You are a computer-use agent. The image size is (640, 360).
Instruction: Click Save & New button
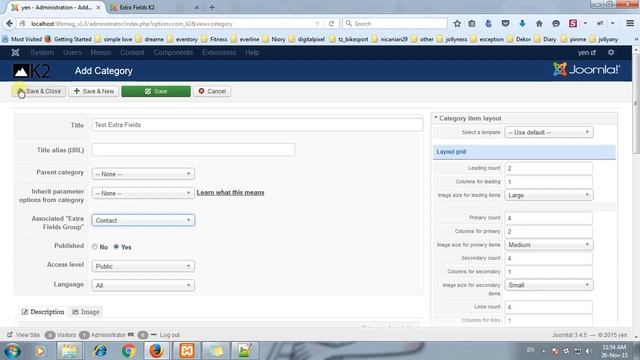[93, 91]
